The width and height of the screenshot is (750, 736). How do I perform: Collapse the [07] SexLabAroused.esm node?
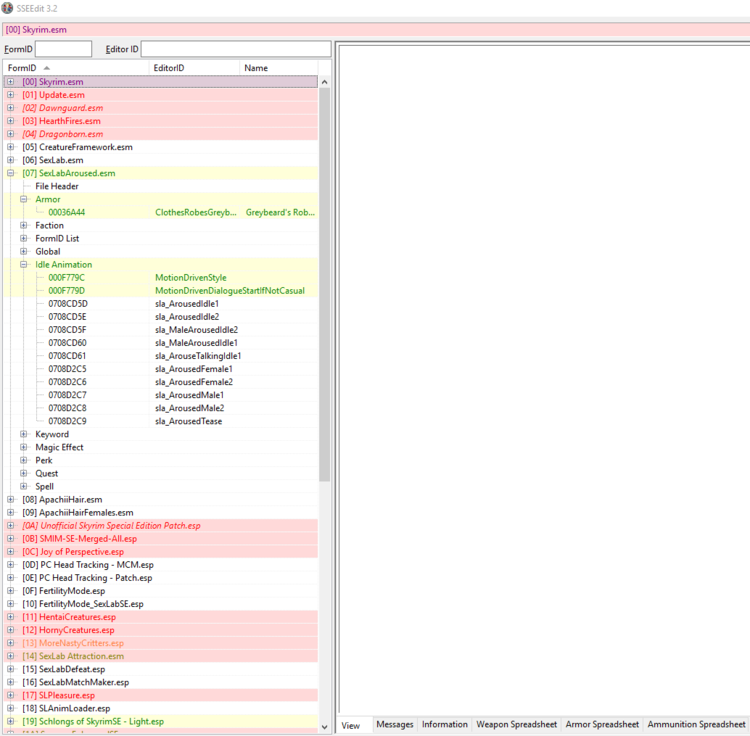(11, 173)
